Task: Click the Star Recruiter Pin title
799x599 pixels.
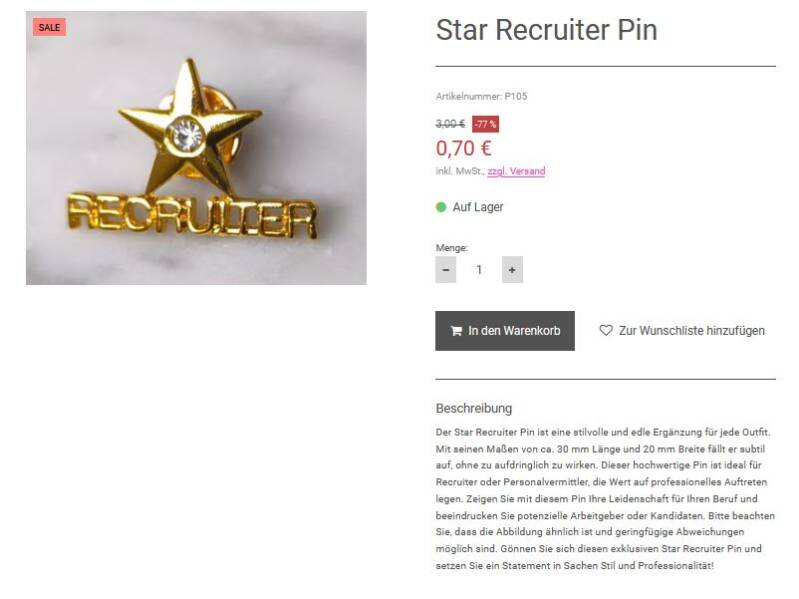Action: (546, 30)
